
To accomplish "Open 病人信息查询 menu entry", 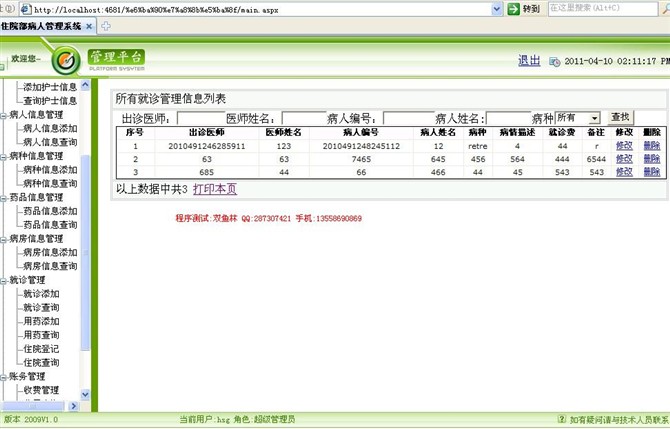I will [x=50, y=142].
